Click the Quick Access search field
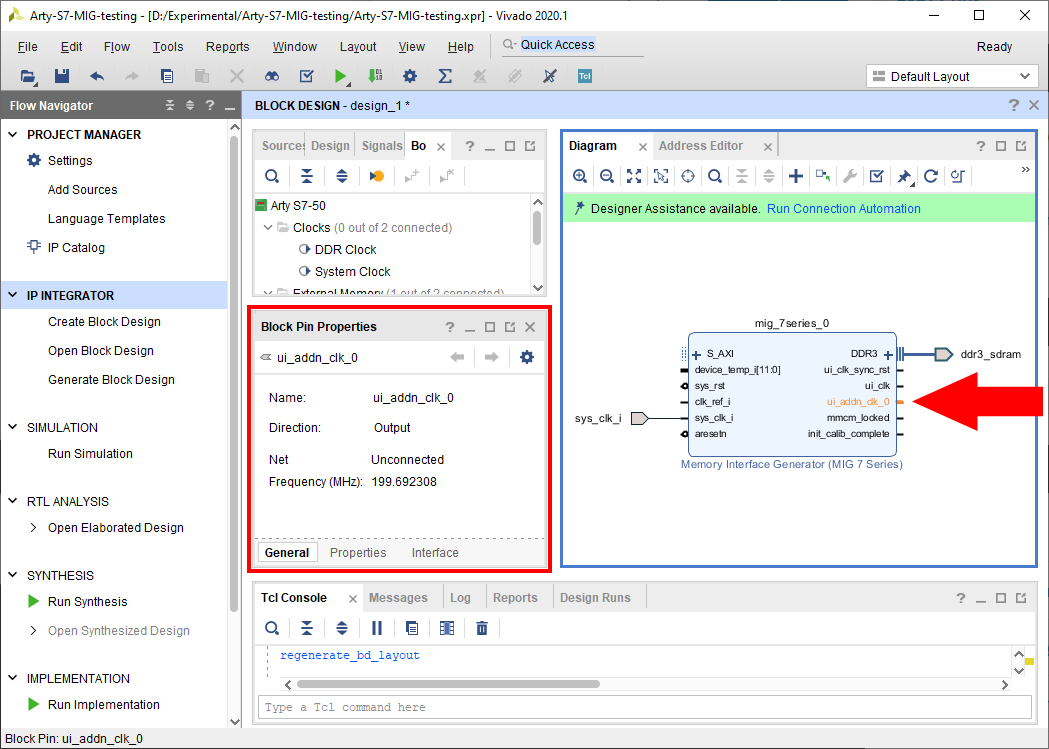The height and width of the screenshot is (749, 1049). (x=572, y=45)
